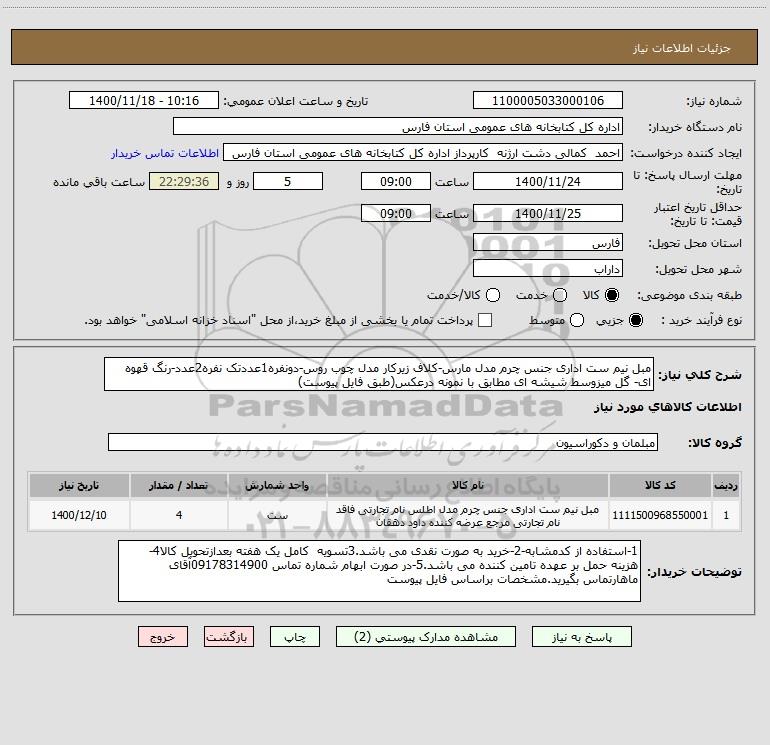Screen dimensions: 770x745
Task: Choose the جزیی purchase type radio
Action: click(635, 320)
